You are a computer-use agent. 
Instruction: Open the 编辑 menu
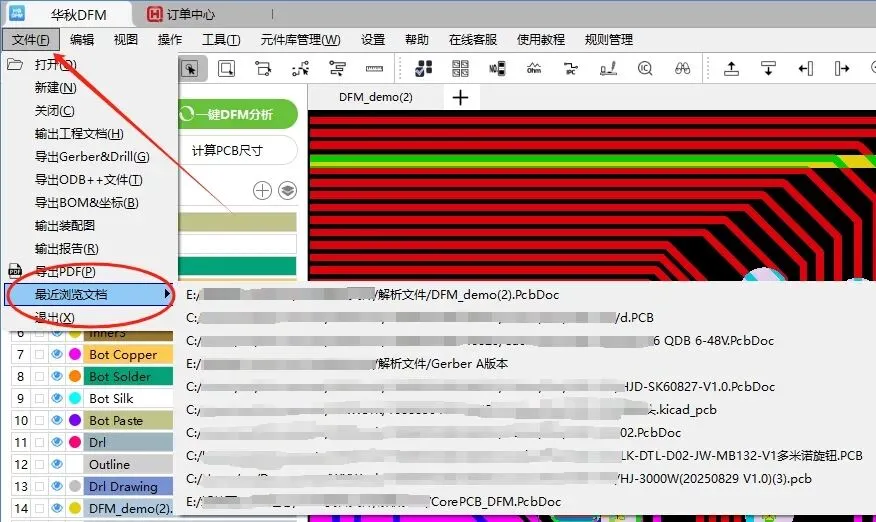(82, 40)
